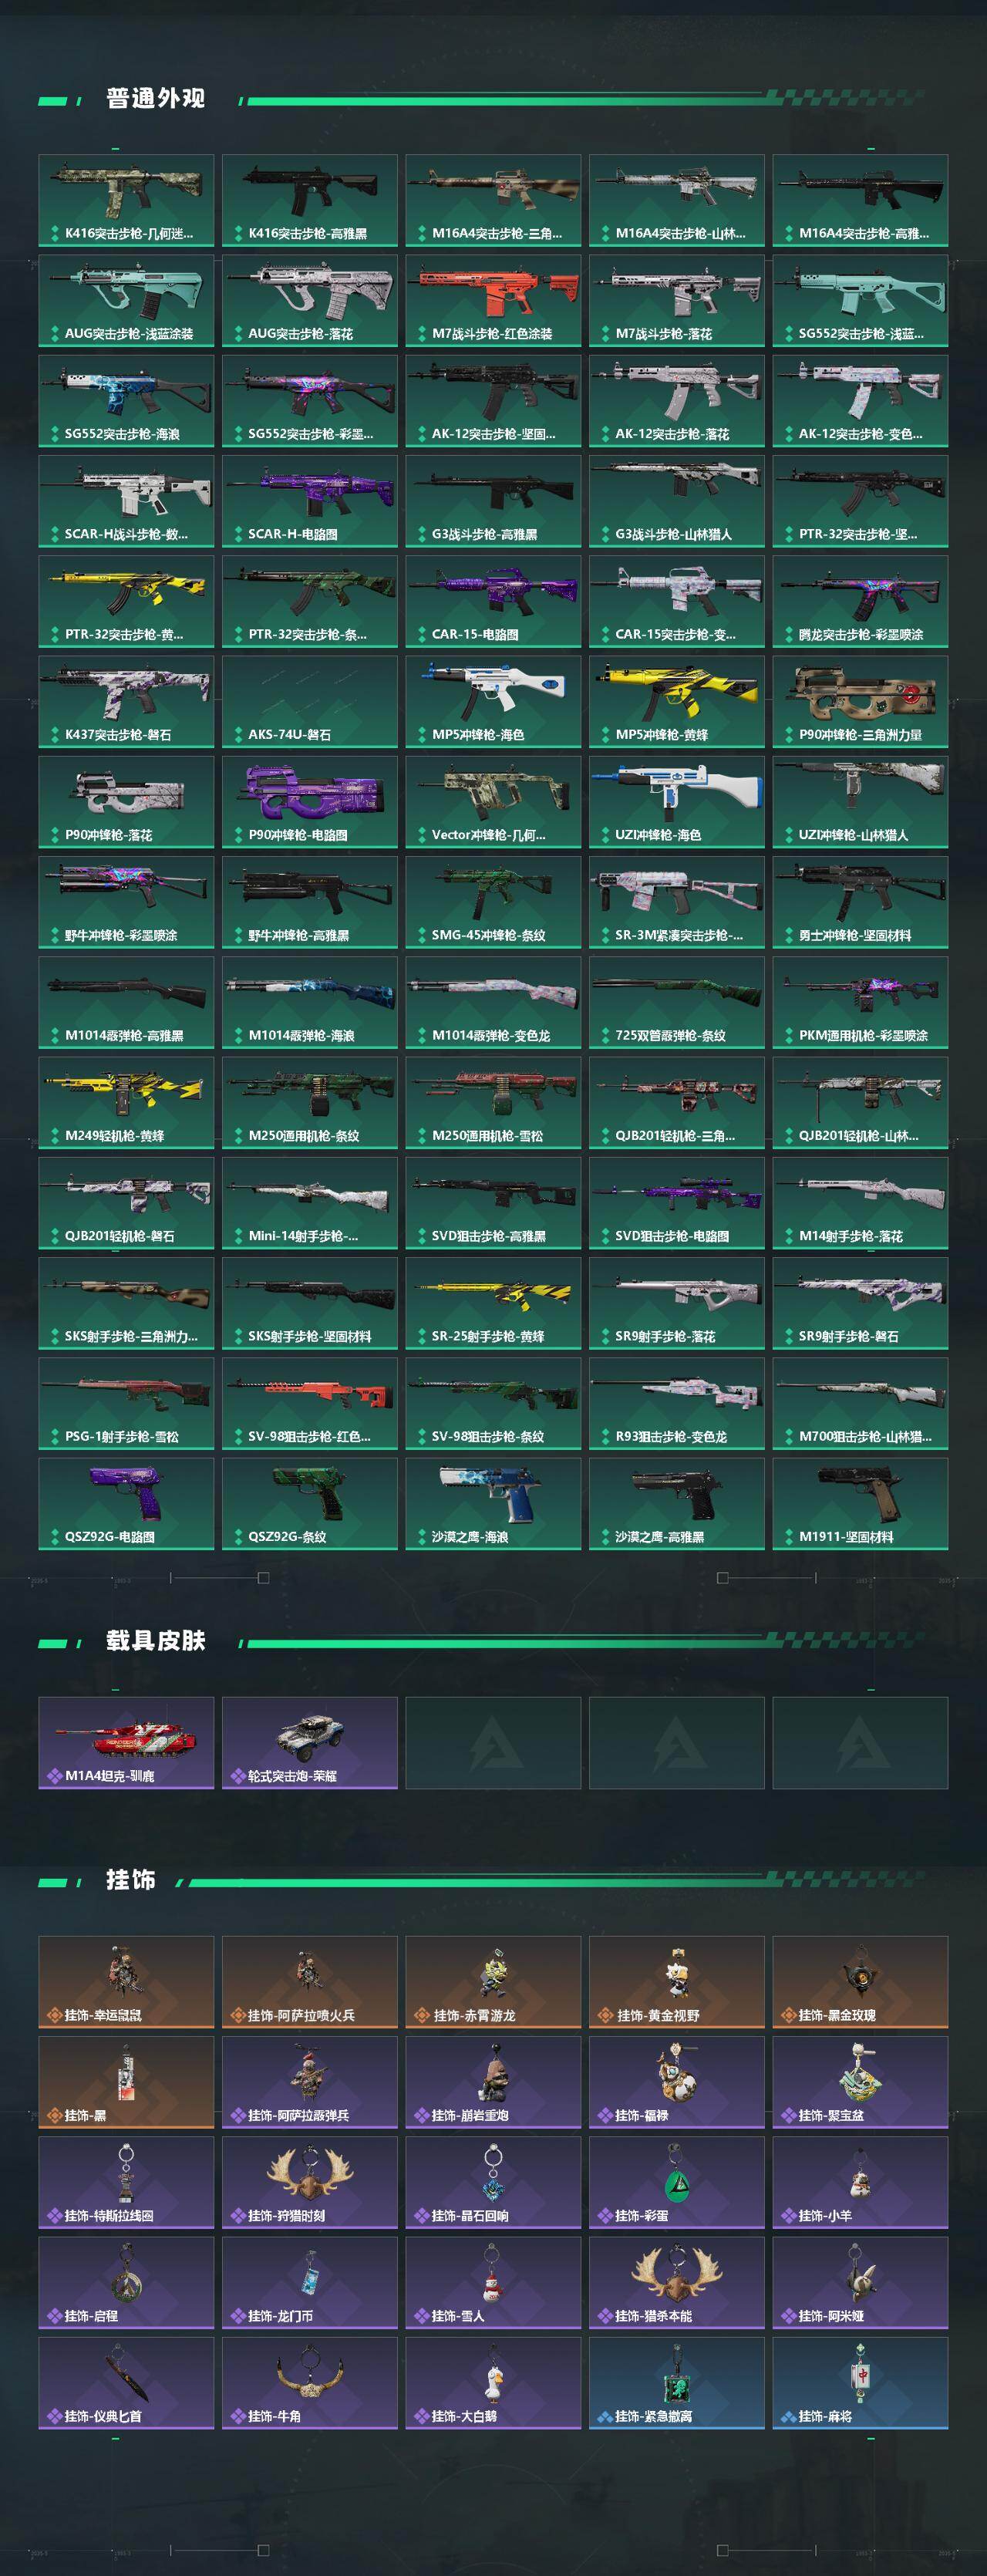Pick the UZI冲锋枪-海色 skin tile
Image resolution: width=987 pixels, height=2576 pixels.
pos(677,802)
